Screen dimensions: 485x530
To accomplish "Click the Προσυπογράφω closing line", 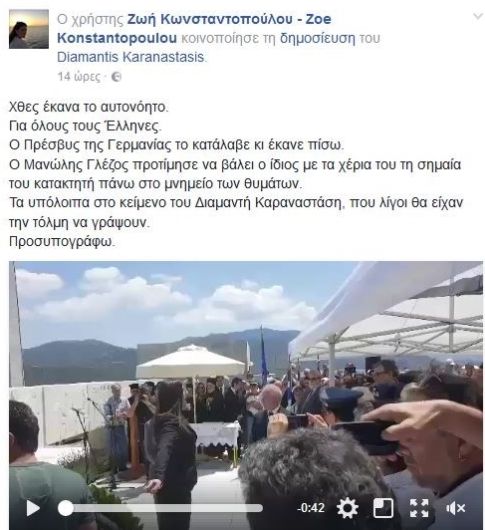I will pos(62,242).
